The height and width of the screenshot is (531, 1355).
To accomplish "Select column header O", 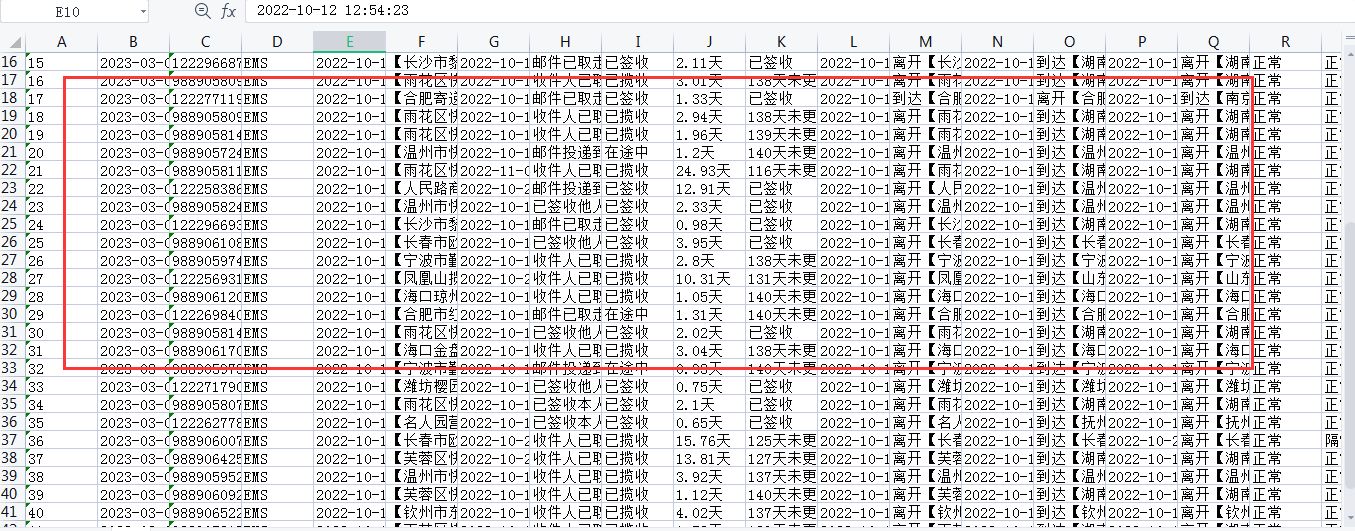I will tap(1069, 41).
